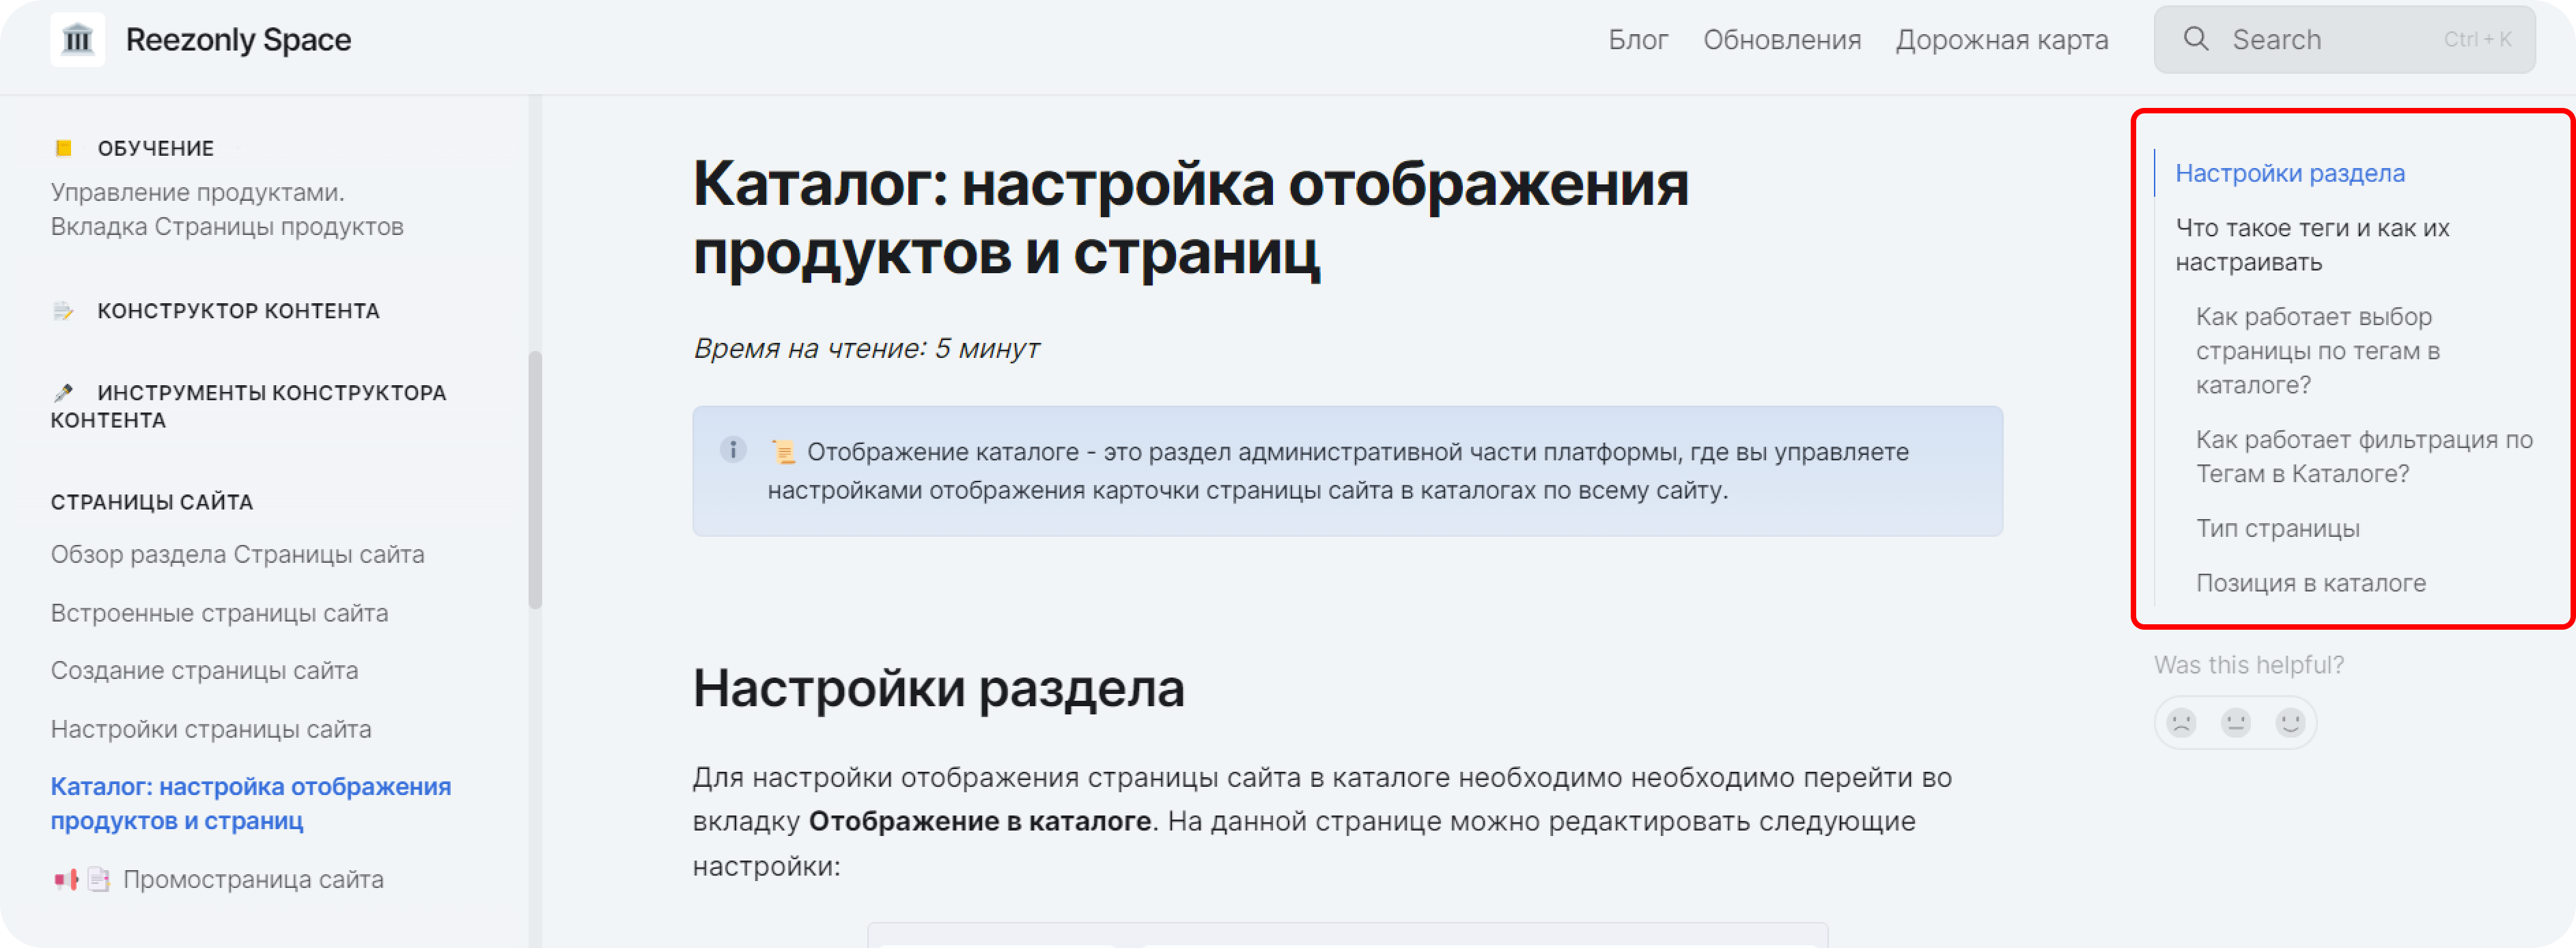The image size is (2576, 948).
Task: Expand ИНСТРУМЕНТЫ КОНСТРУКТОРА КОНТЕНТА section
Action: 271,393
